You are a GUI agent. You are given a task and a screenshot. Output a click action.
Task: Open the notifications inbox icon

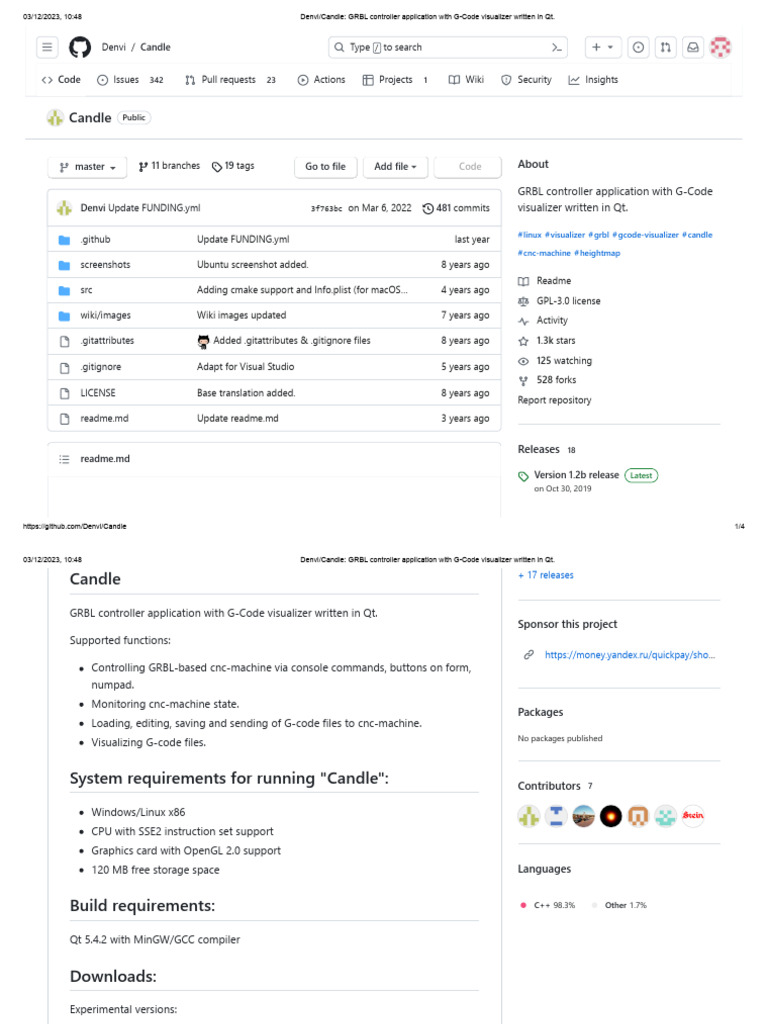pos(692,47)
